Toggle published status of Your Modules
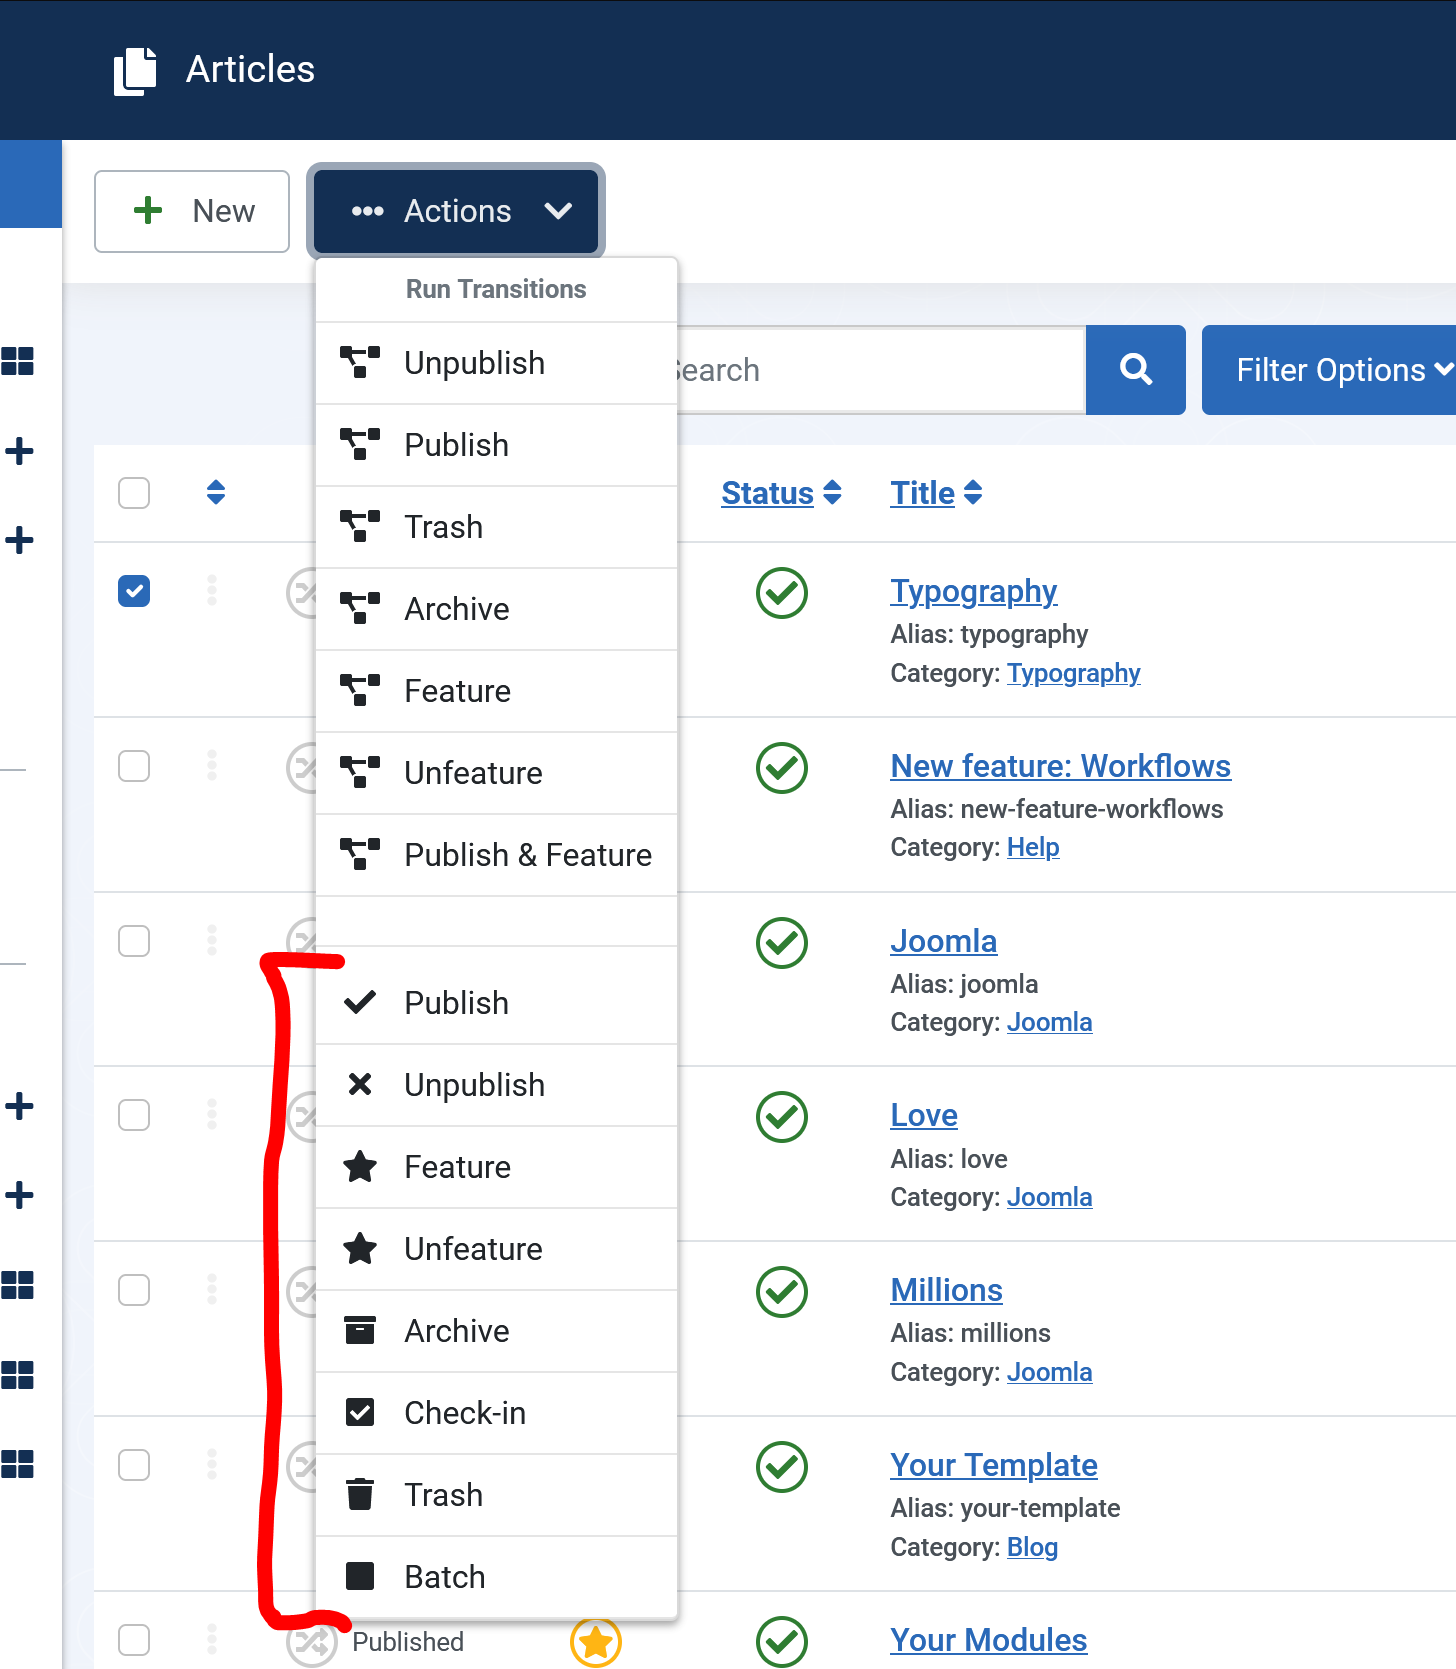Image resolution: width=1456 pixels, height=1669 pixels. coord(782,1642)
